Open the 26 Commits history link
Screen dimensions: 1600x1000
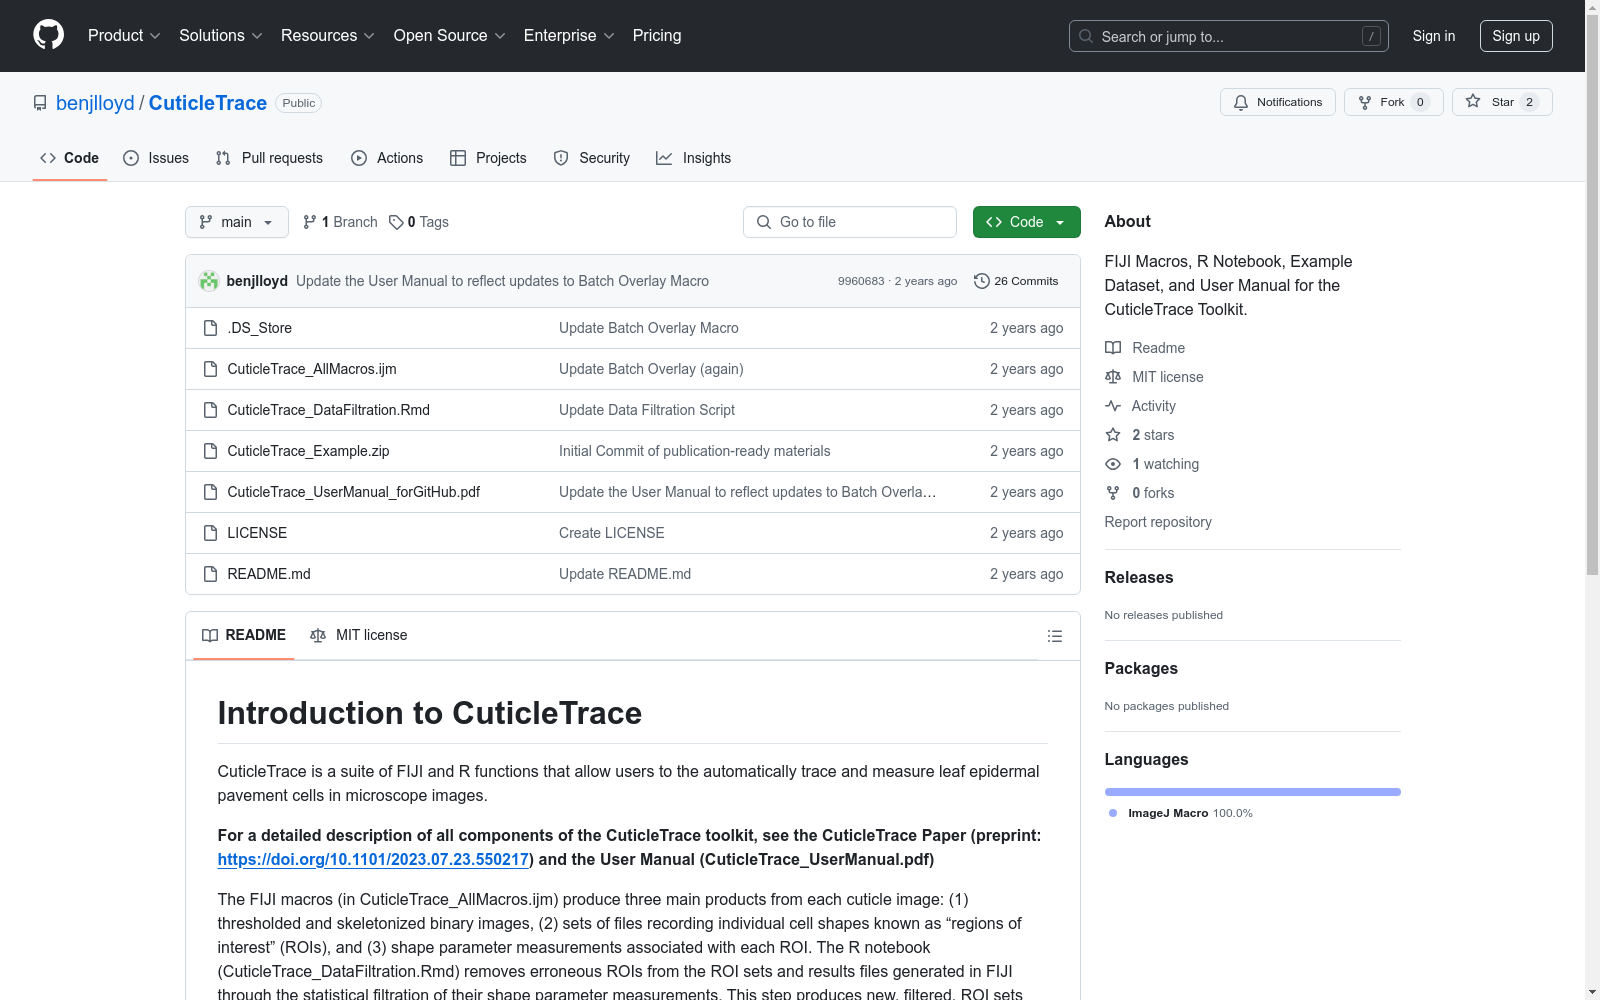pyautogui.click(x=1016, y=281)
